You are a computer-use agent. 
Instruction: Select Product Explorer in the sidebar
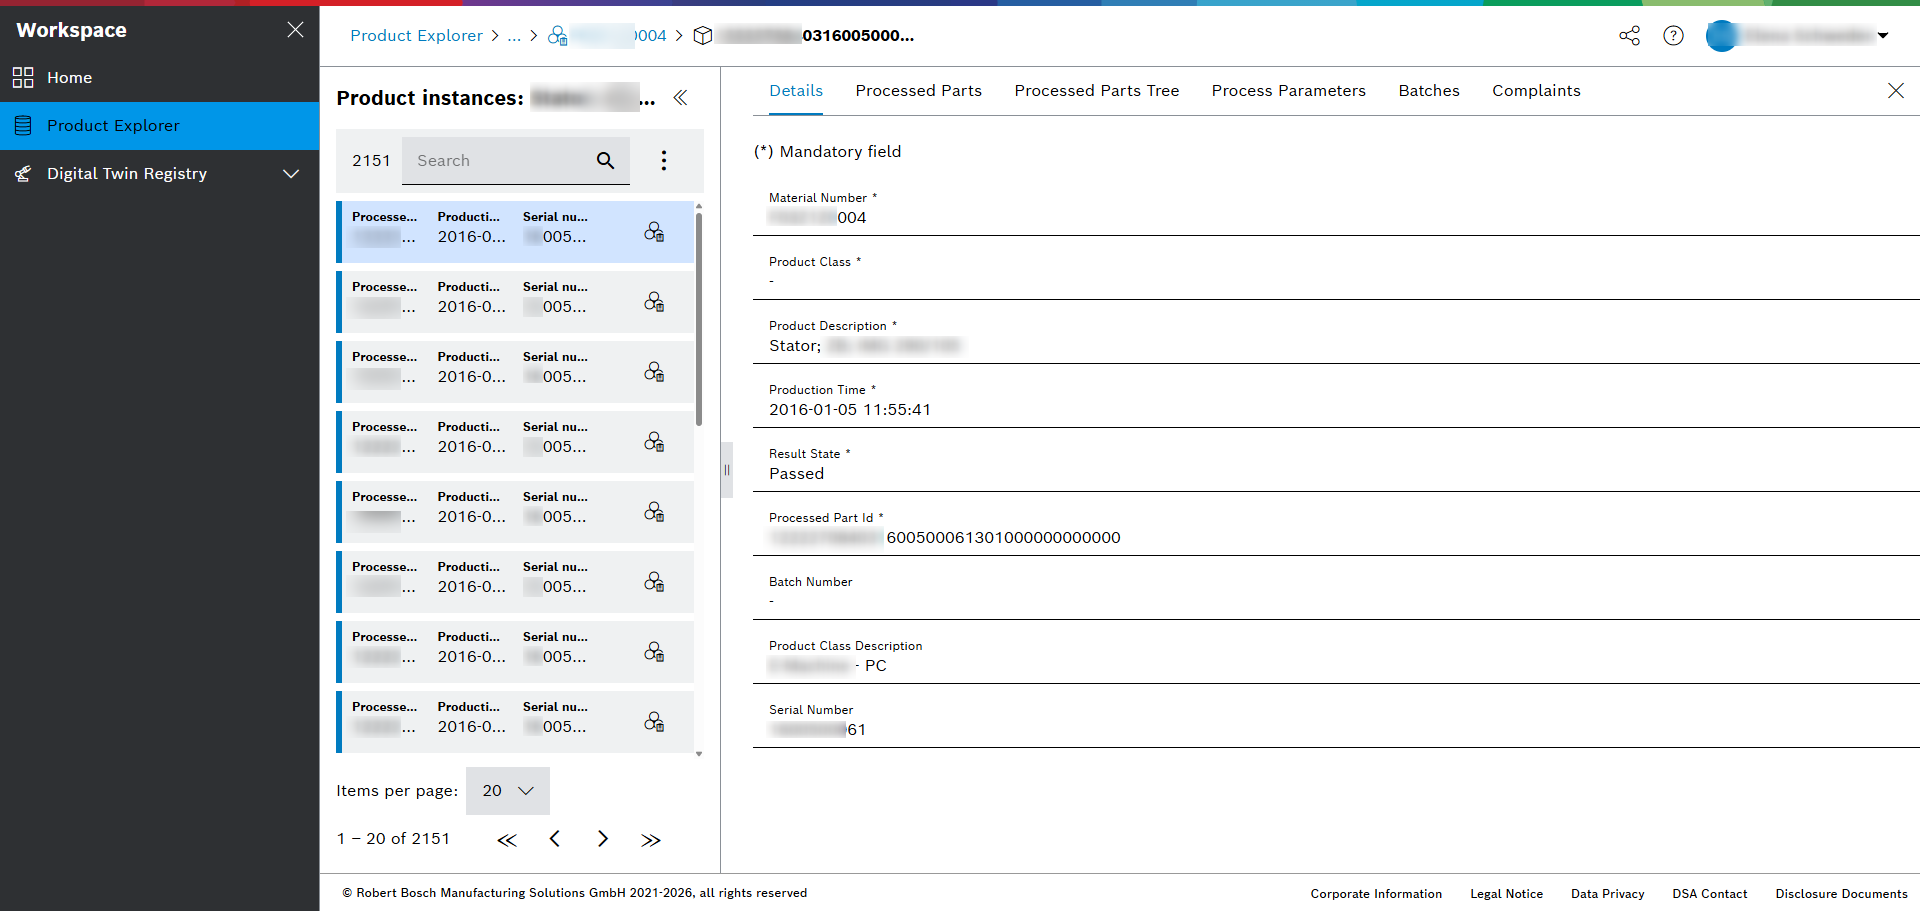tap(160, 126)
